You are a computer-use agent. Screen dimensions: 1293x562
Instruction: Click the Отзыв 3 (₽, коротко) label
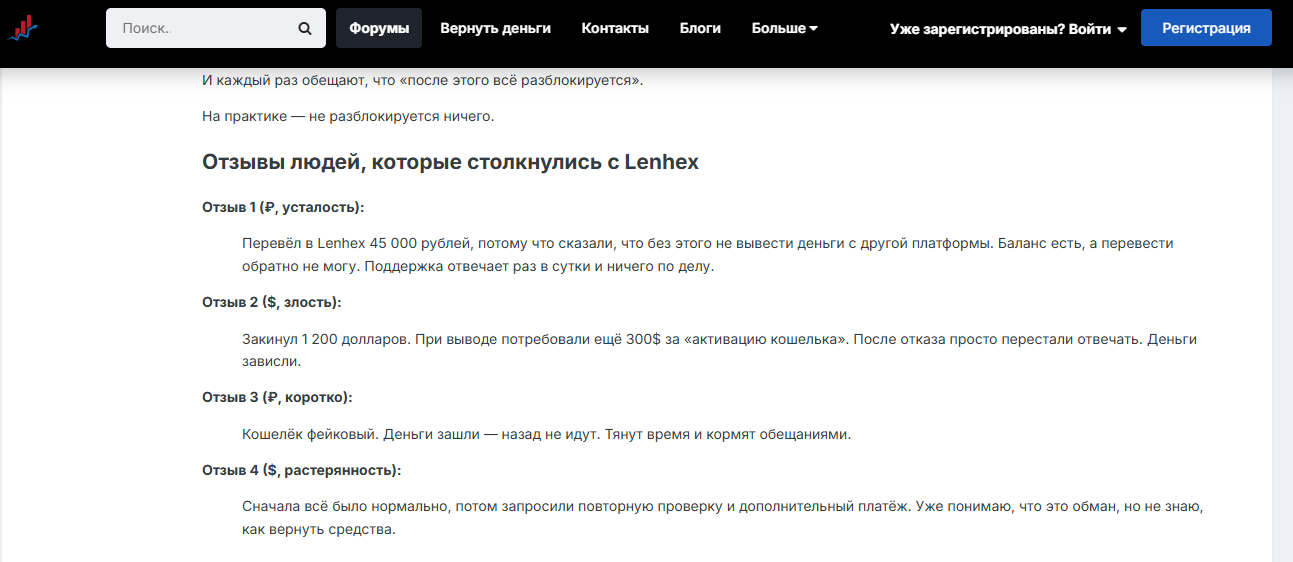click(277, 397)
